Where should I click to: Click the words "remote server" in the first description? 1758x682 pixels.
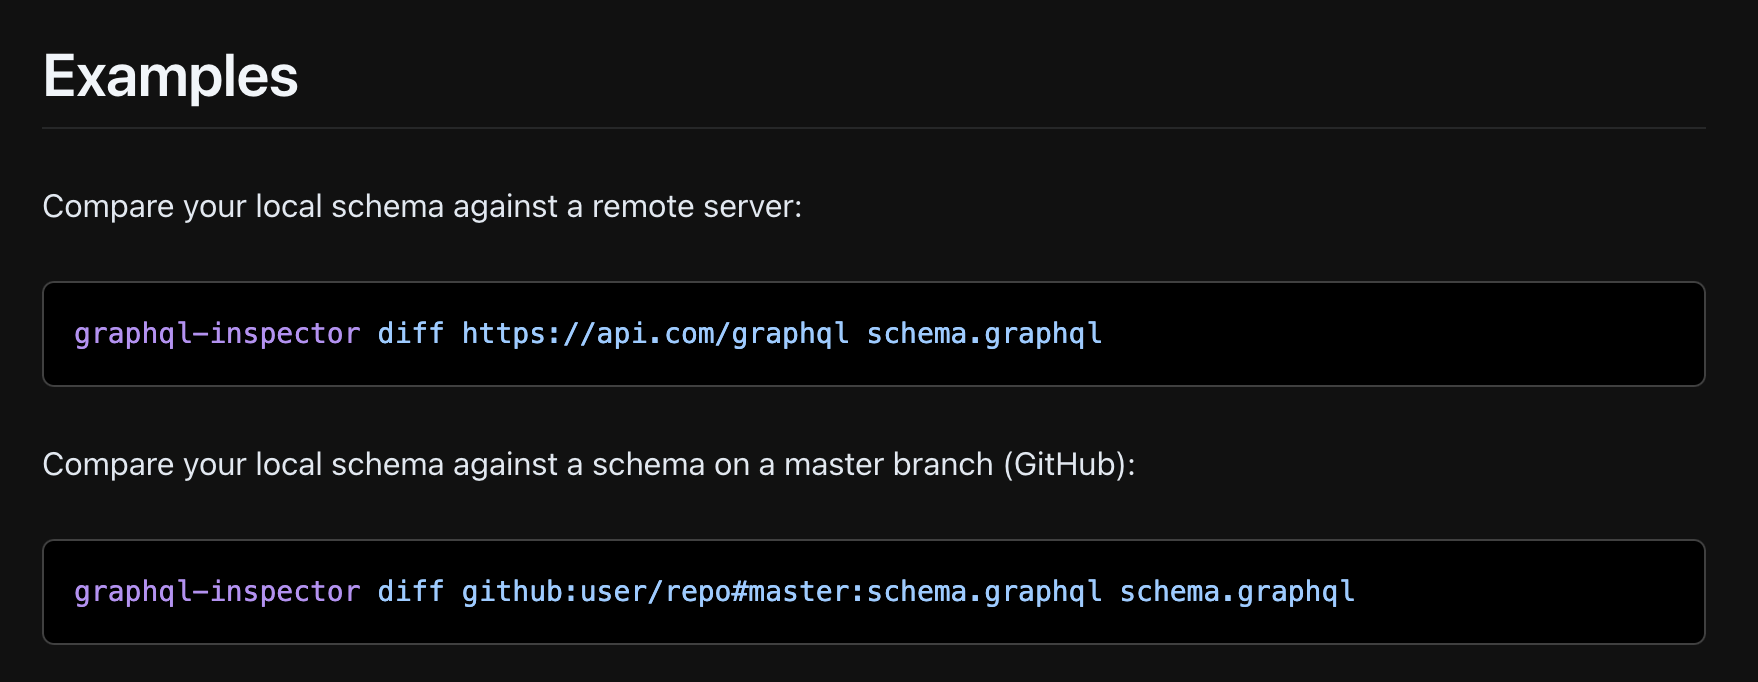pyautogui.click(x=696, y=207)
